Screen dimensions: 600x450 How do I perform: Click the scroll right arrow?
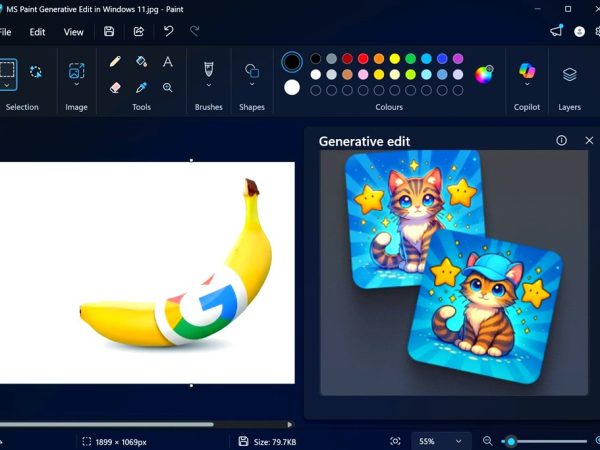(x=290, y=424)
